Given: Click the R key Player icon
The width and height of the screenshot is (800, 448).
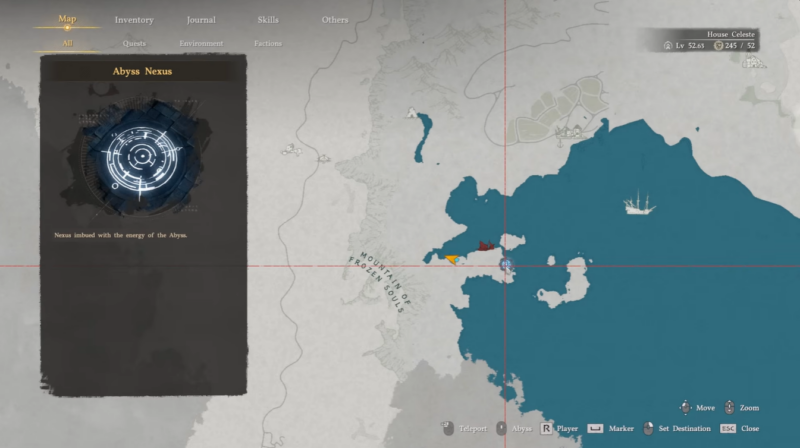Looking at the screenshot, I should coord(546,428).
